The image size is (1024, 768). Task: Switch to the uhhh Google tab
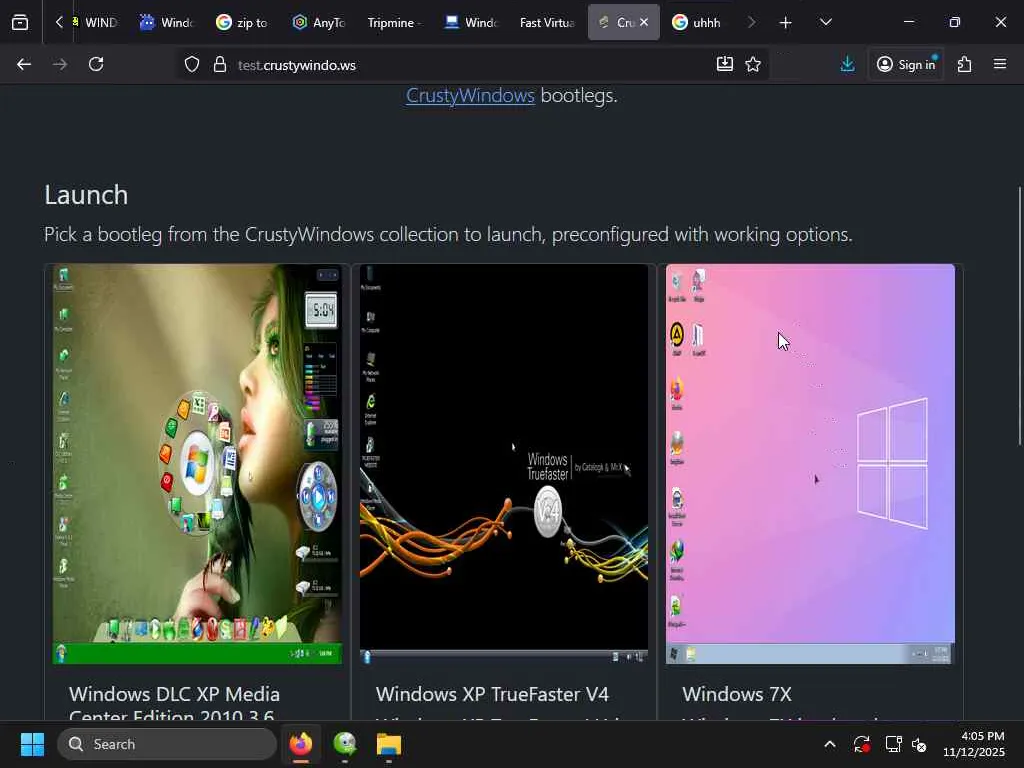(x=697, y=22)
